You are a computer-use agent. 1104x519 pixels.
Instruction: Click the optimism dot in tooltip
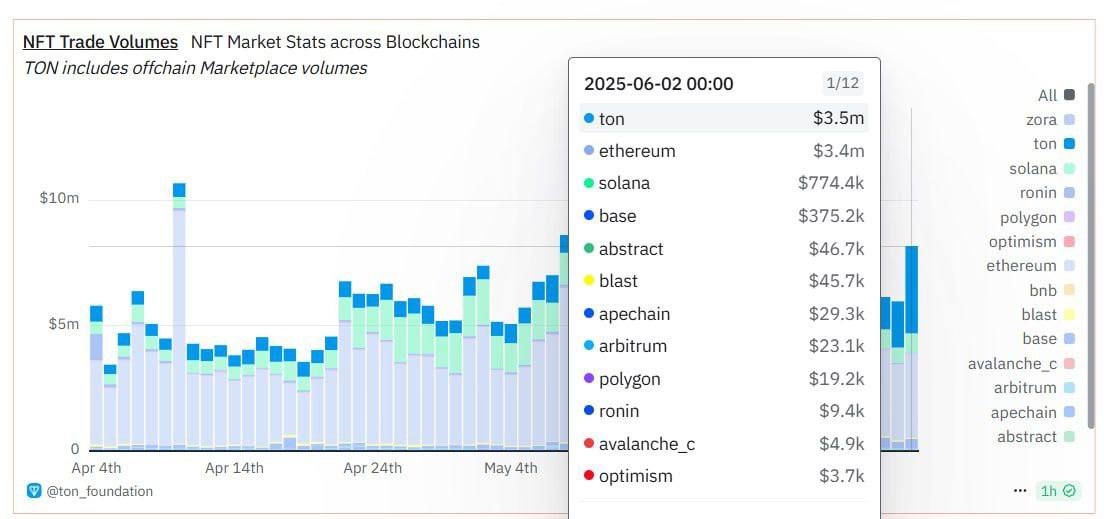(589, 476)
